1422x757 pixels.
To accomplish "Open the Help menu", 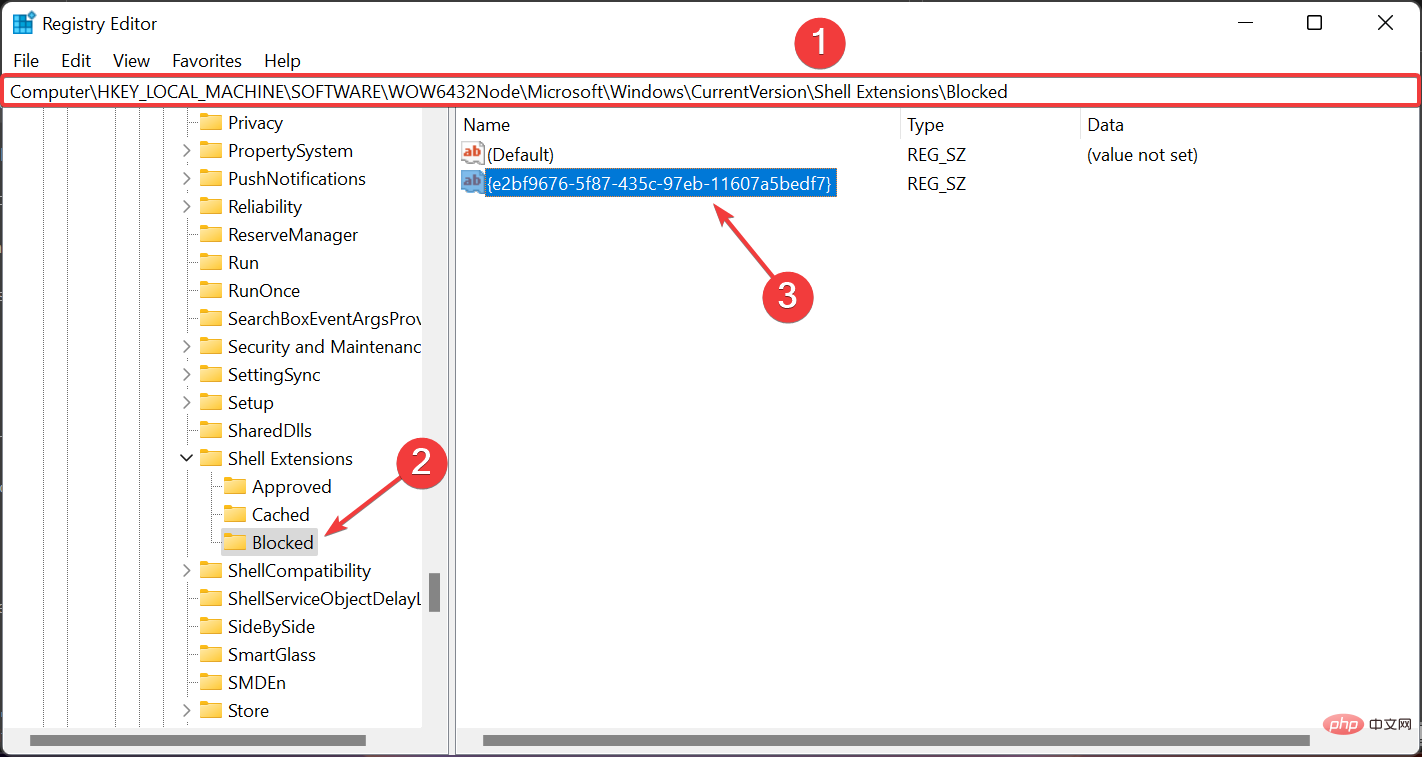I will [x=282, y=61].
